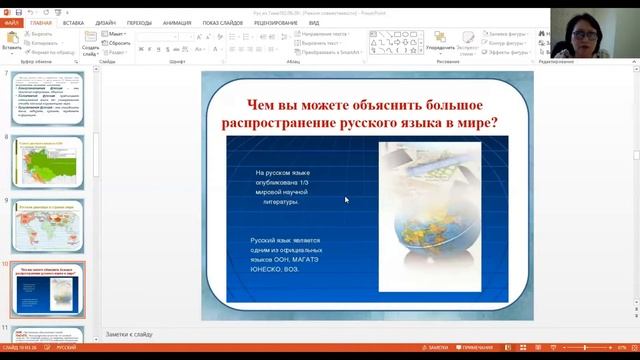Open the Макет layout dropdown
Image resolution: width=640 pixels, height=360 pixels.
(114, 34)
